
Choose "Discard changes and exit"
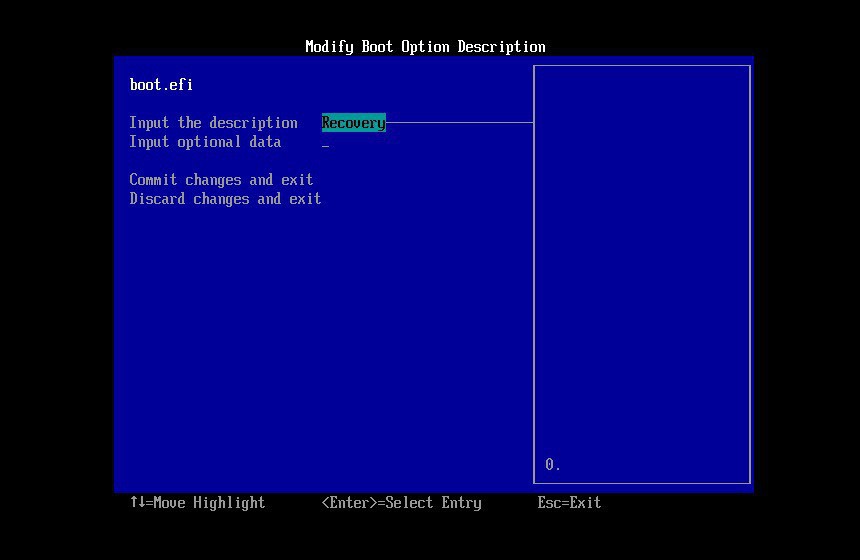tap(225, 199)
